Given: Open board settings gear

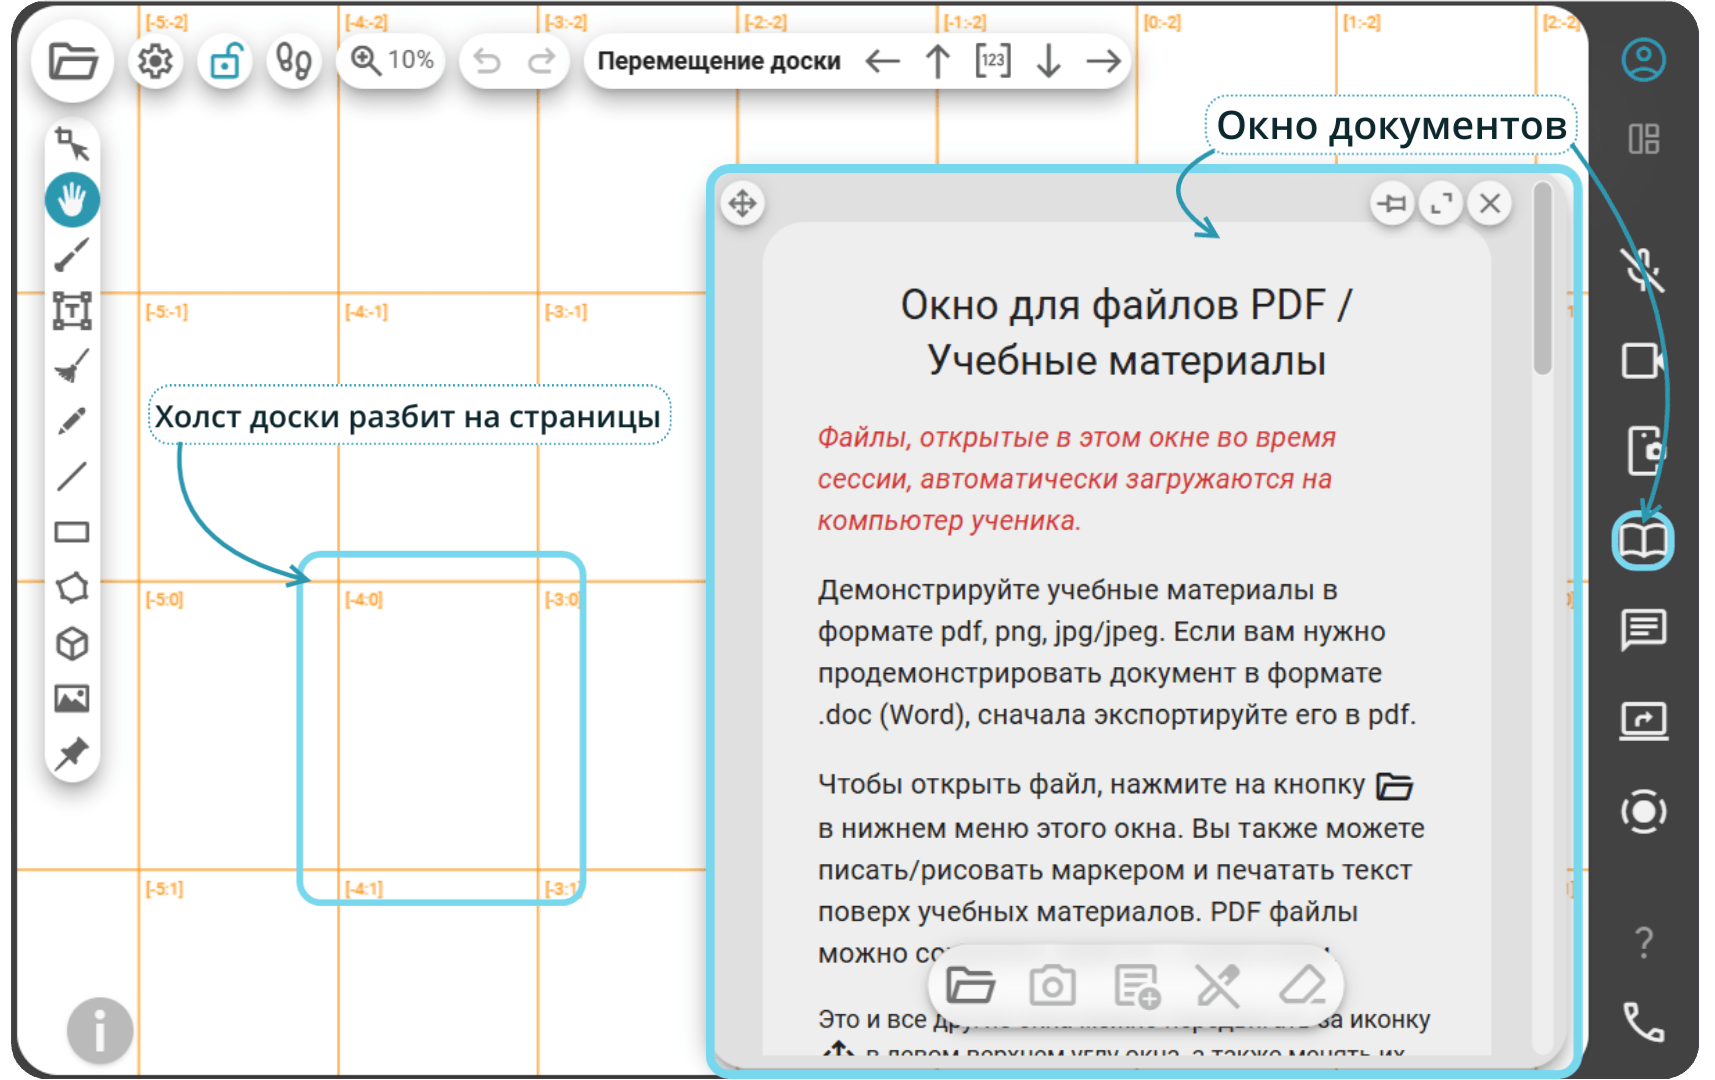Looking at the screenshot, I should pyautogui.click(x=155, y=62).
